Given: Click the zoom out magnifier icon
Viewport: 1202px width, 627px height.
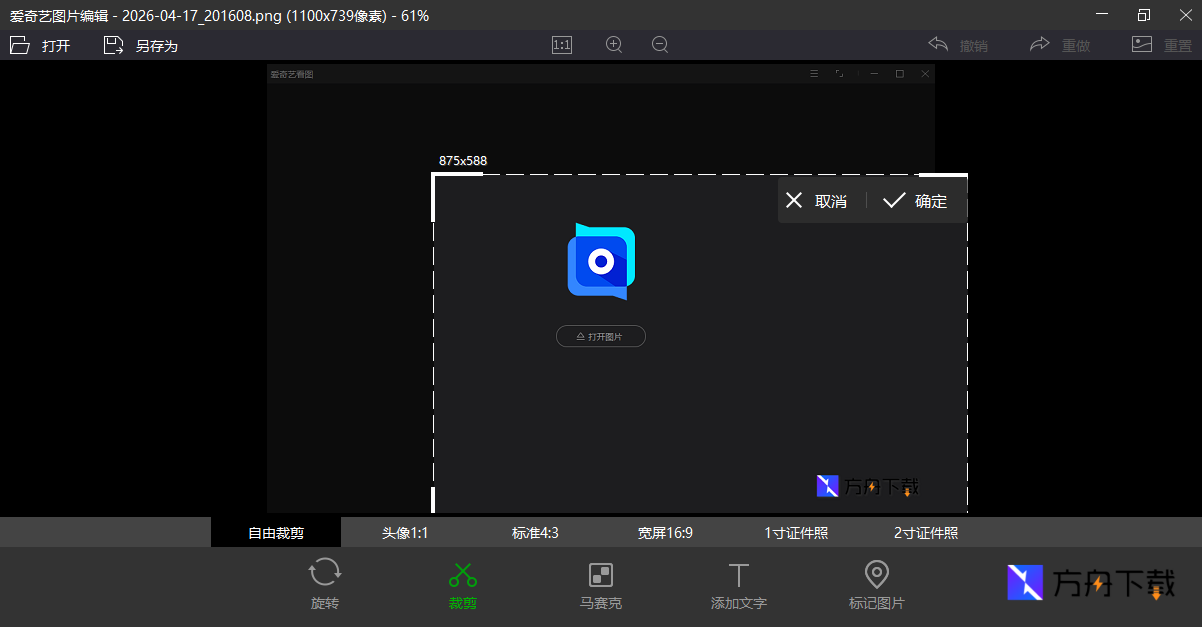Looking at the screenshot, I should (x=660, y=45).
